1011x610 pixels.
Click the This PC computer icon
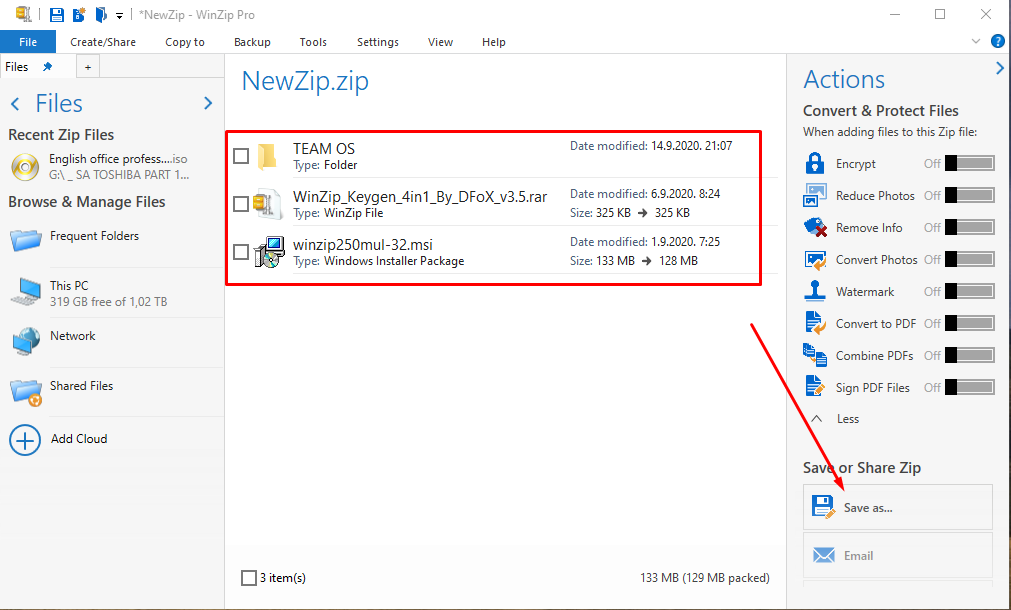(26, 291)
